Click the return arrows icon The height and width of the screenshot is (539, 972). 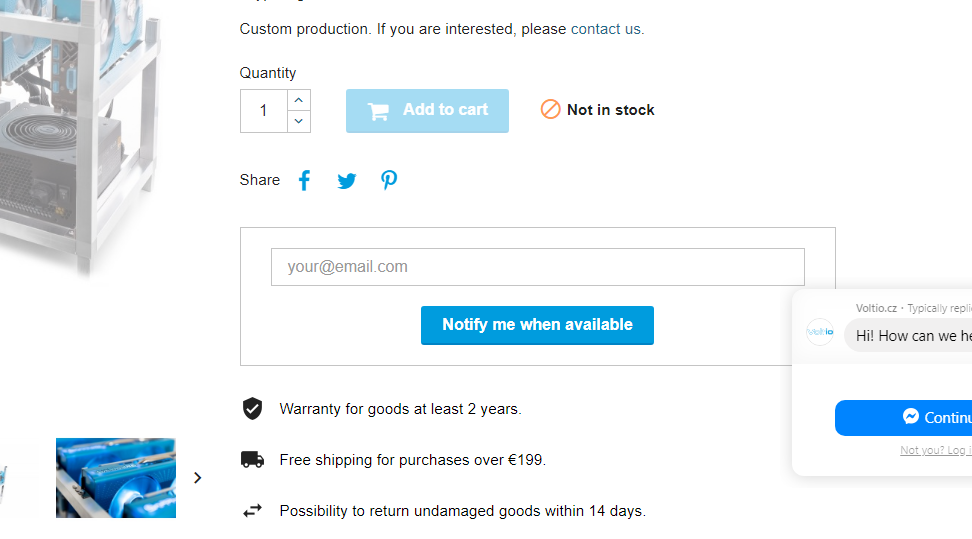252,511
